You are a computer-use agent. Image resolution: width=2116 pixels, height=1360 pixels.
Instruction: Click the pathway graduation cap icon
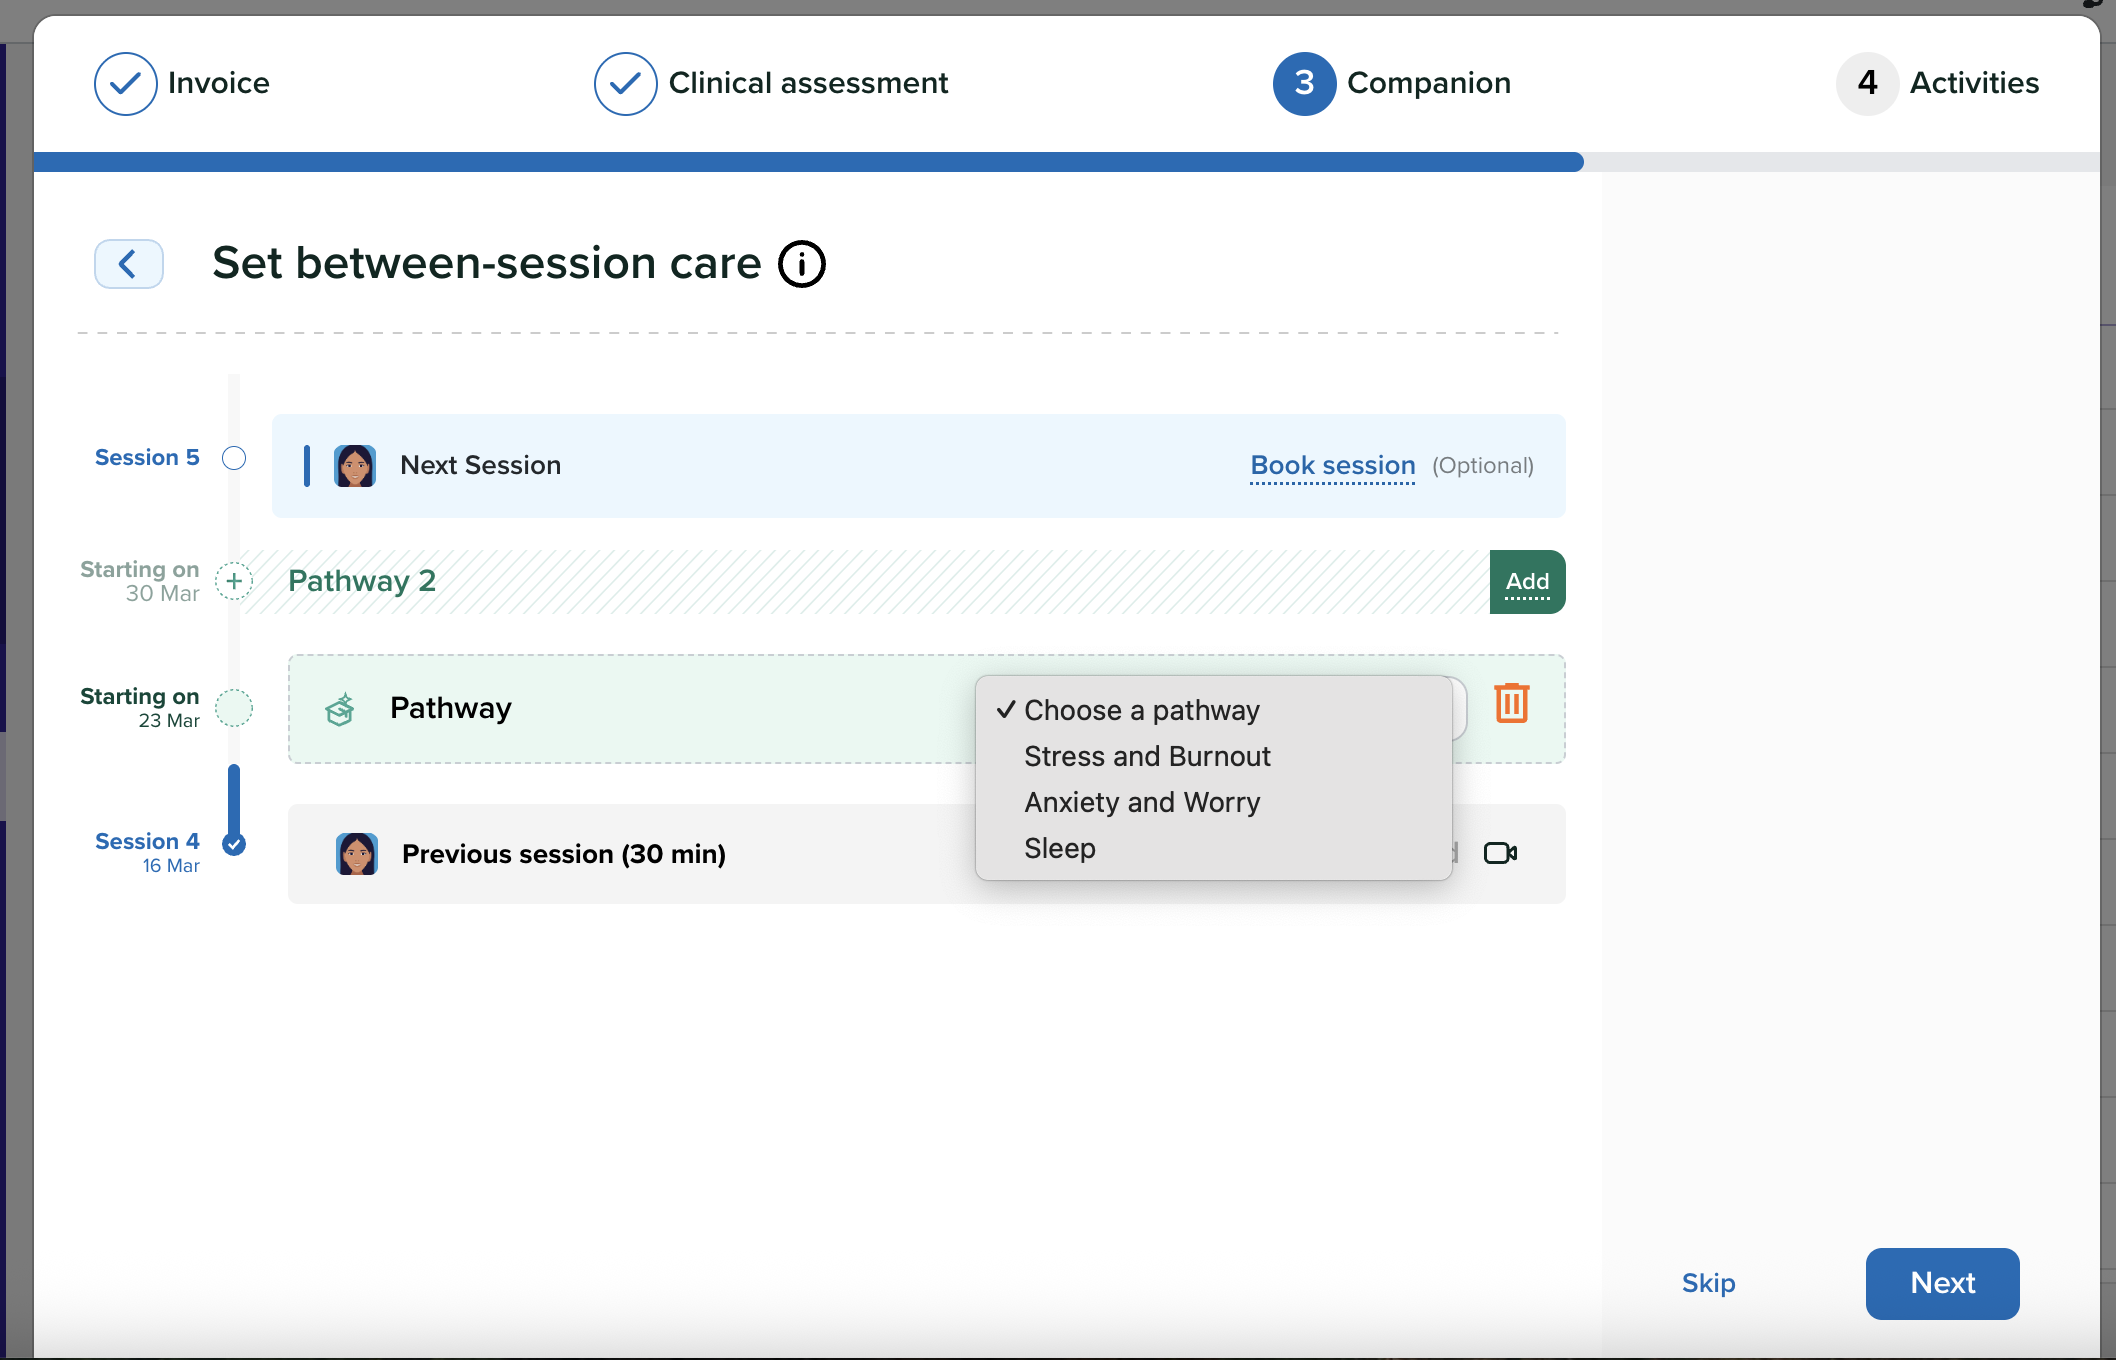[340, 709]
